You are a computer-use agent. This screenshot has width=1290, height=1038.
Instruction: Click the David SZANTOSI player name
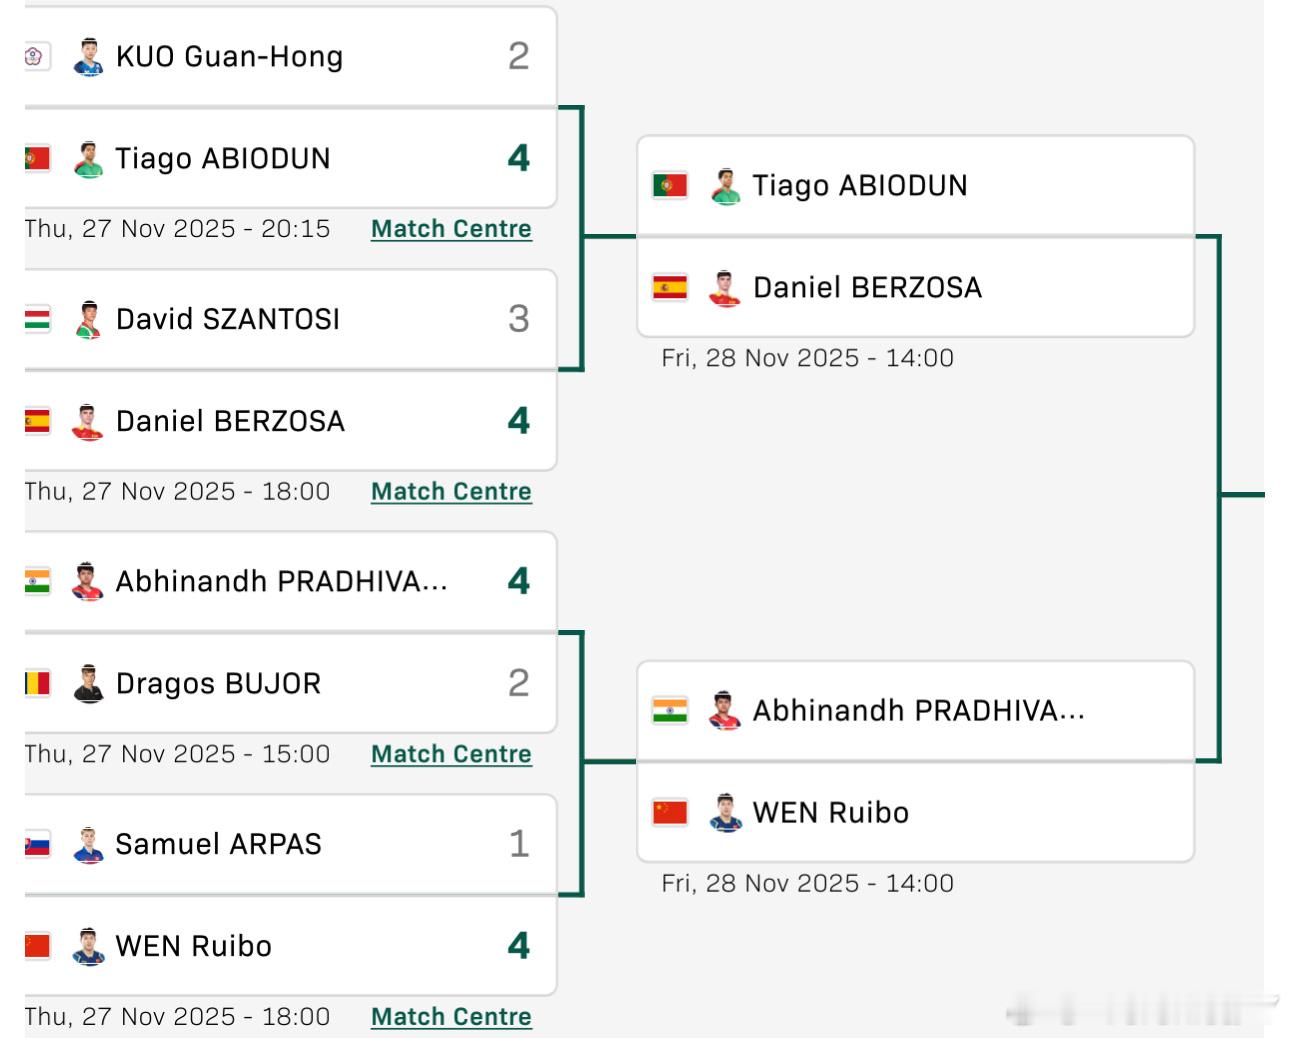[228, 320]
